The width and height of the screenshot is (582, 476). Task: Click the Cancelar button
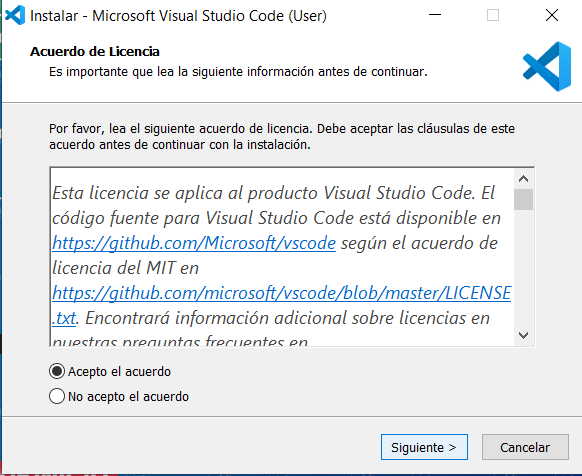(525, 447)
